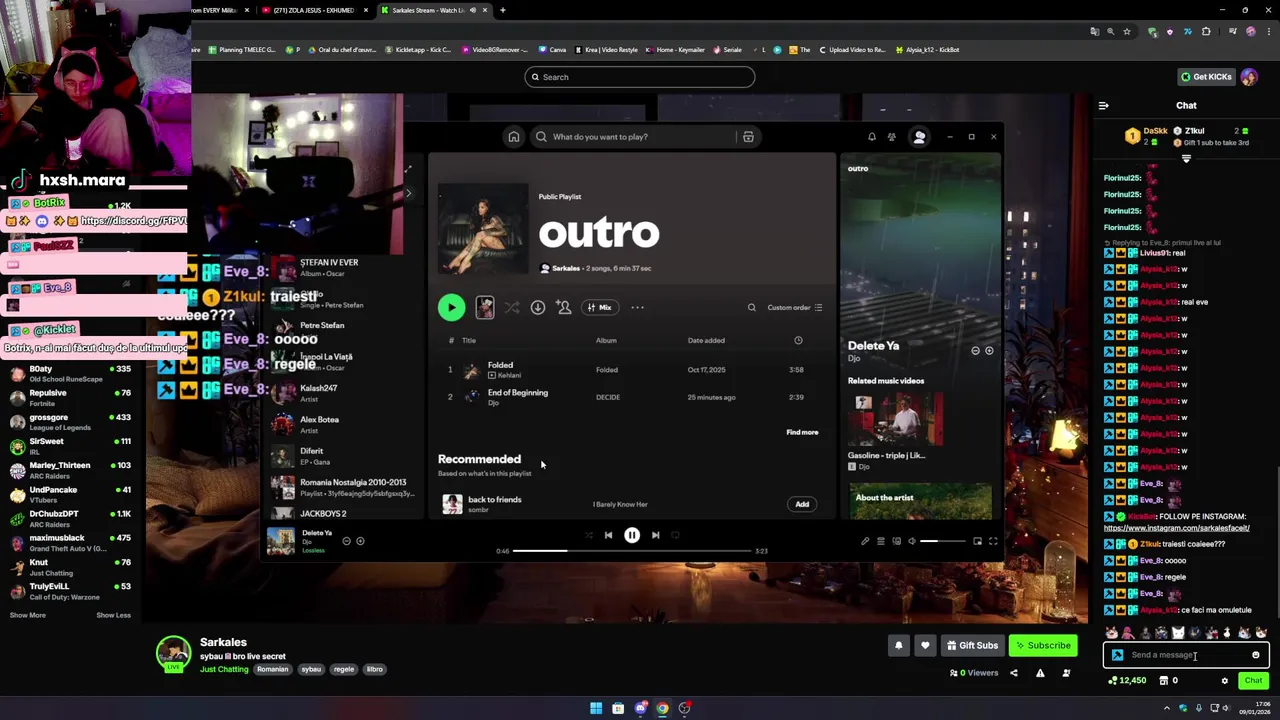Invite collaborators to outro playlist

[564, 307]
